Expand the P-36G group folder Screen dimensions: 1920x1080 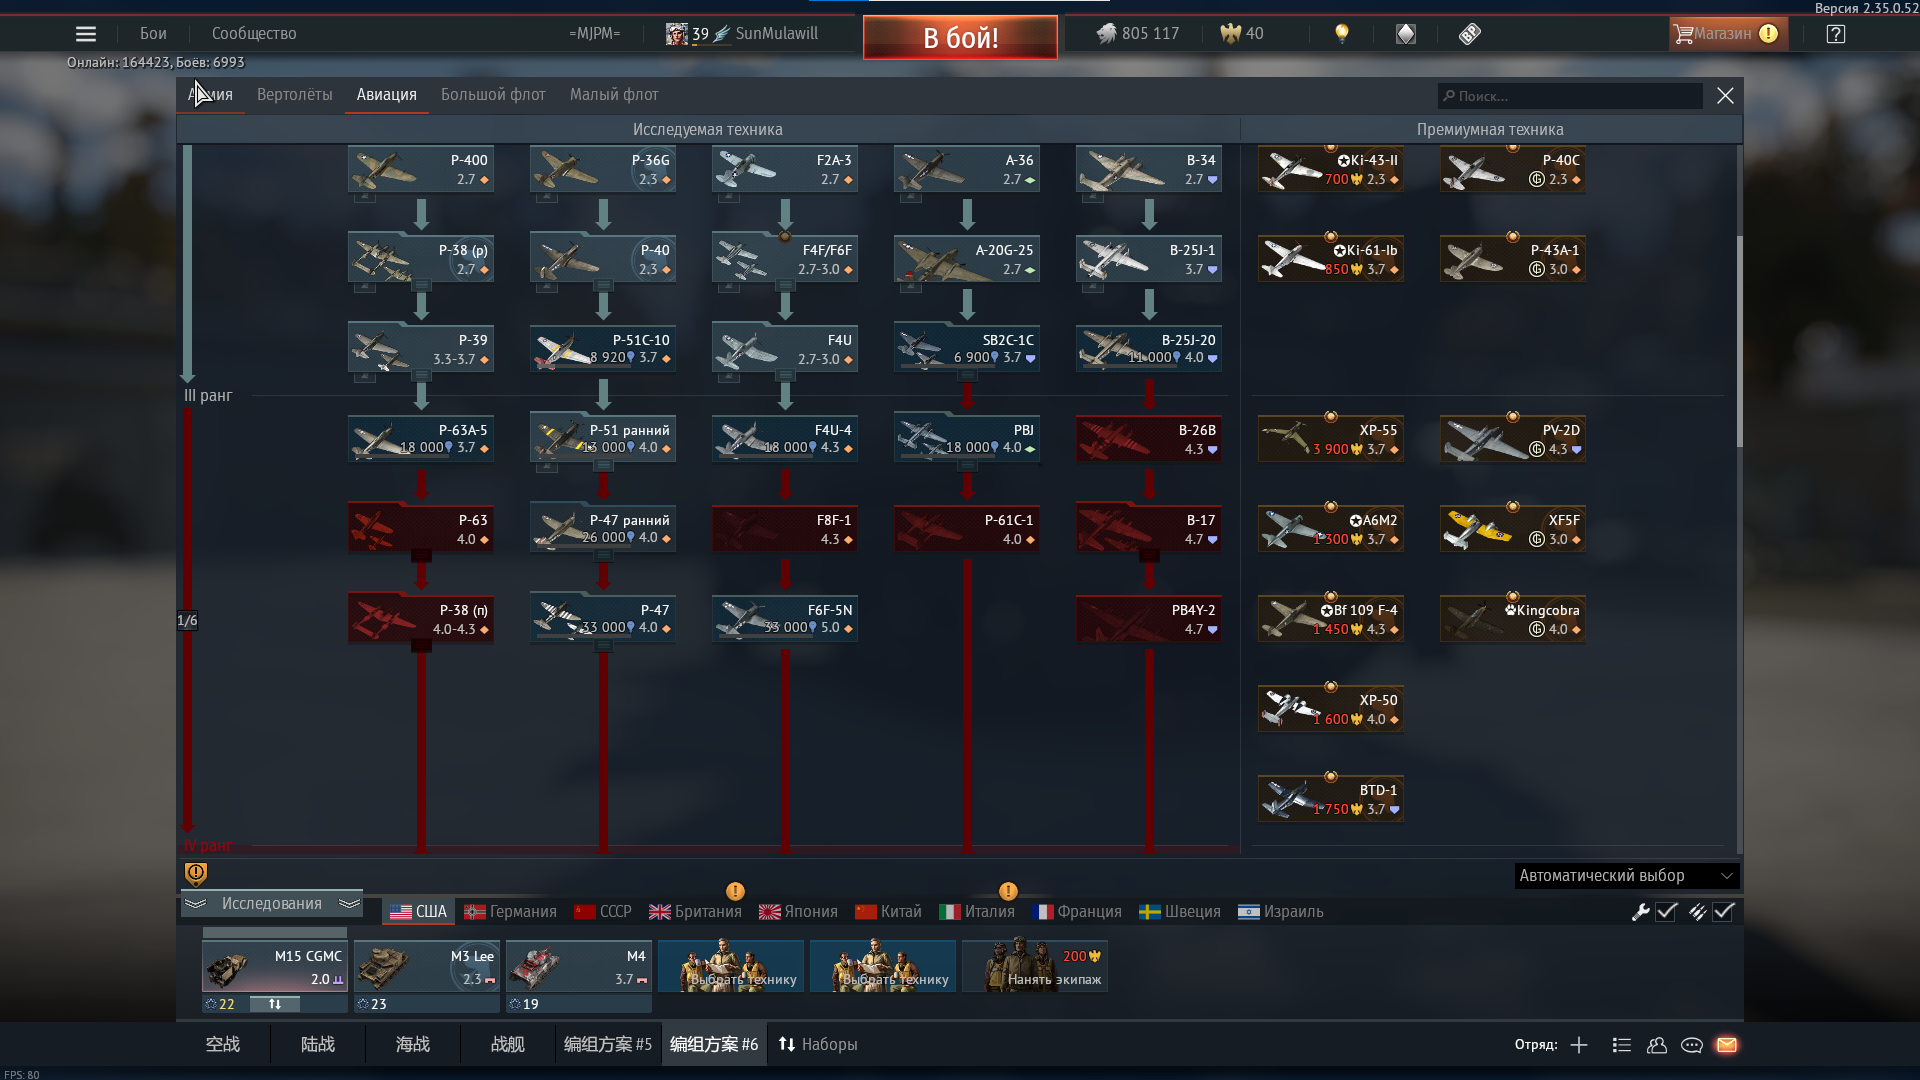coord(603,169)
